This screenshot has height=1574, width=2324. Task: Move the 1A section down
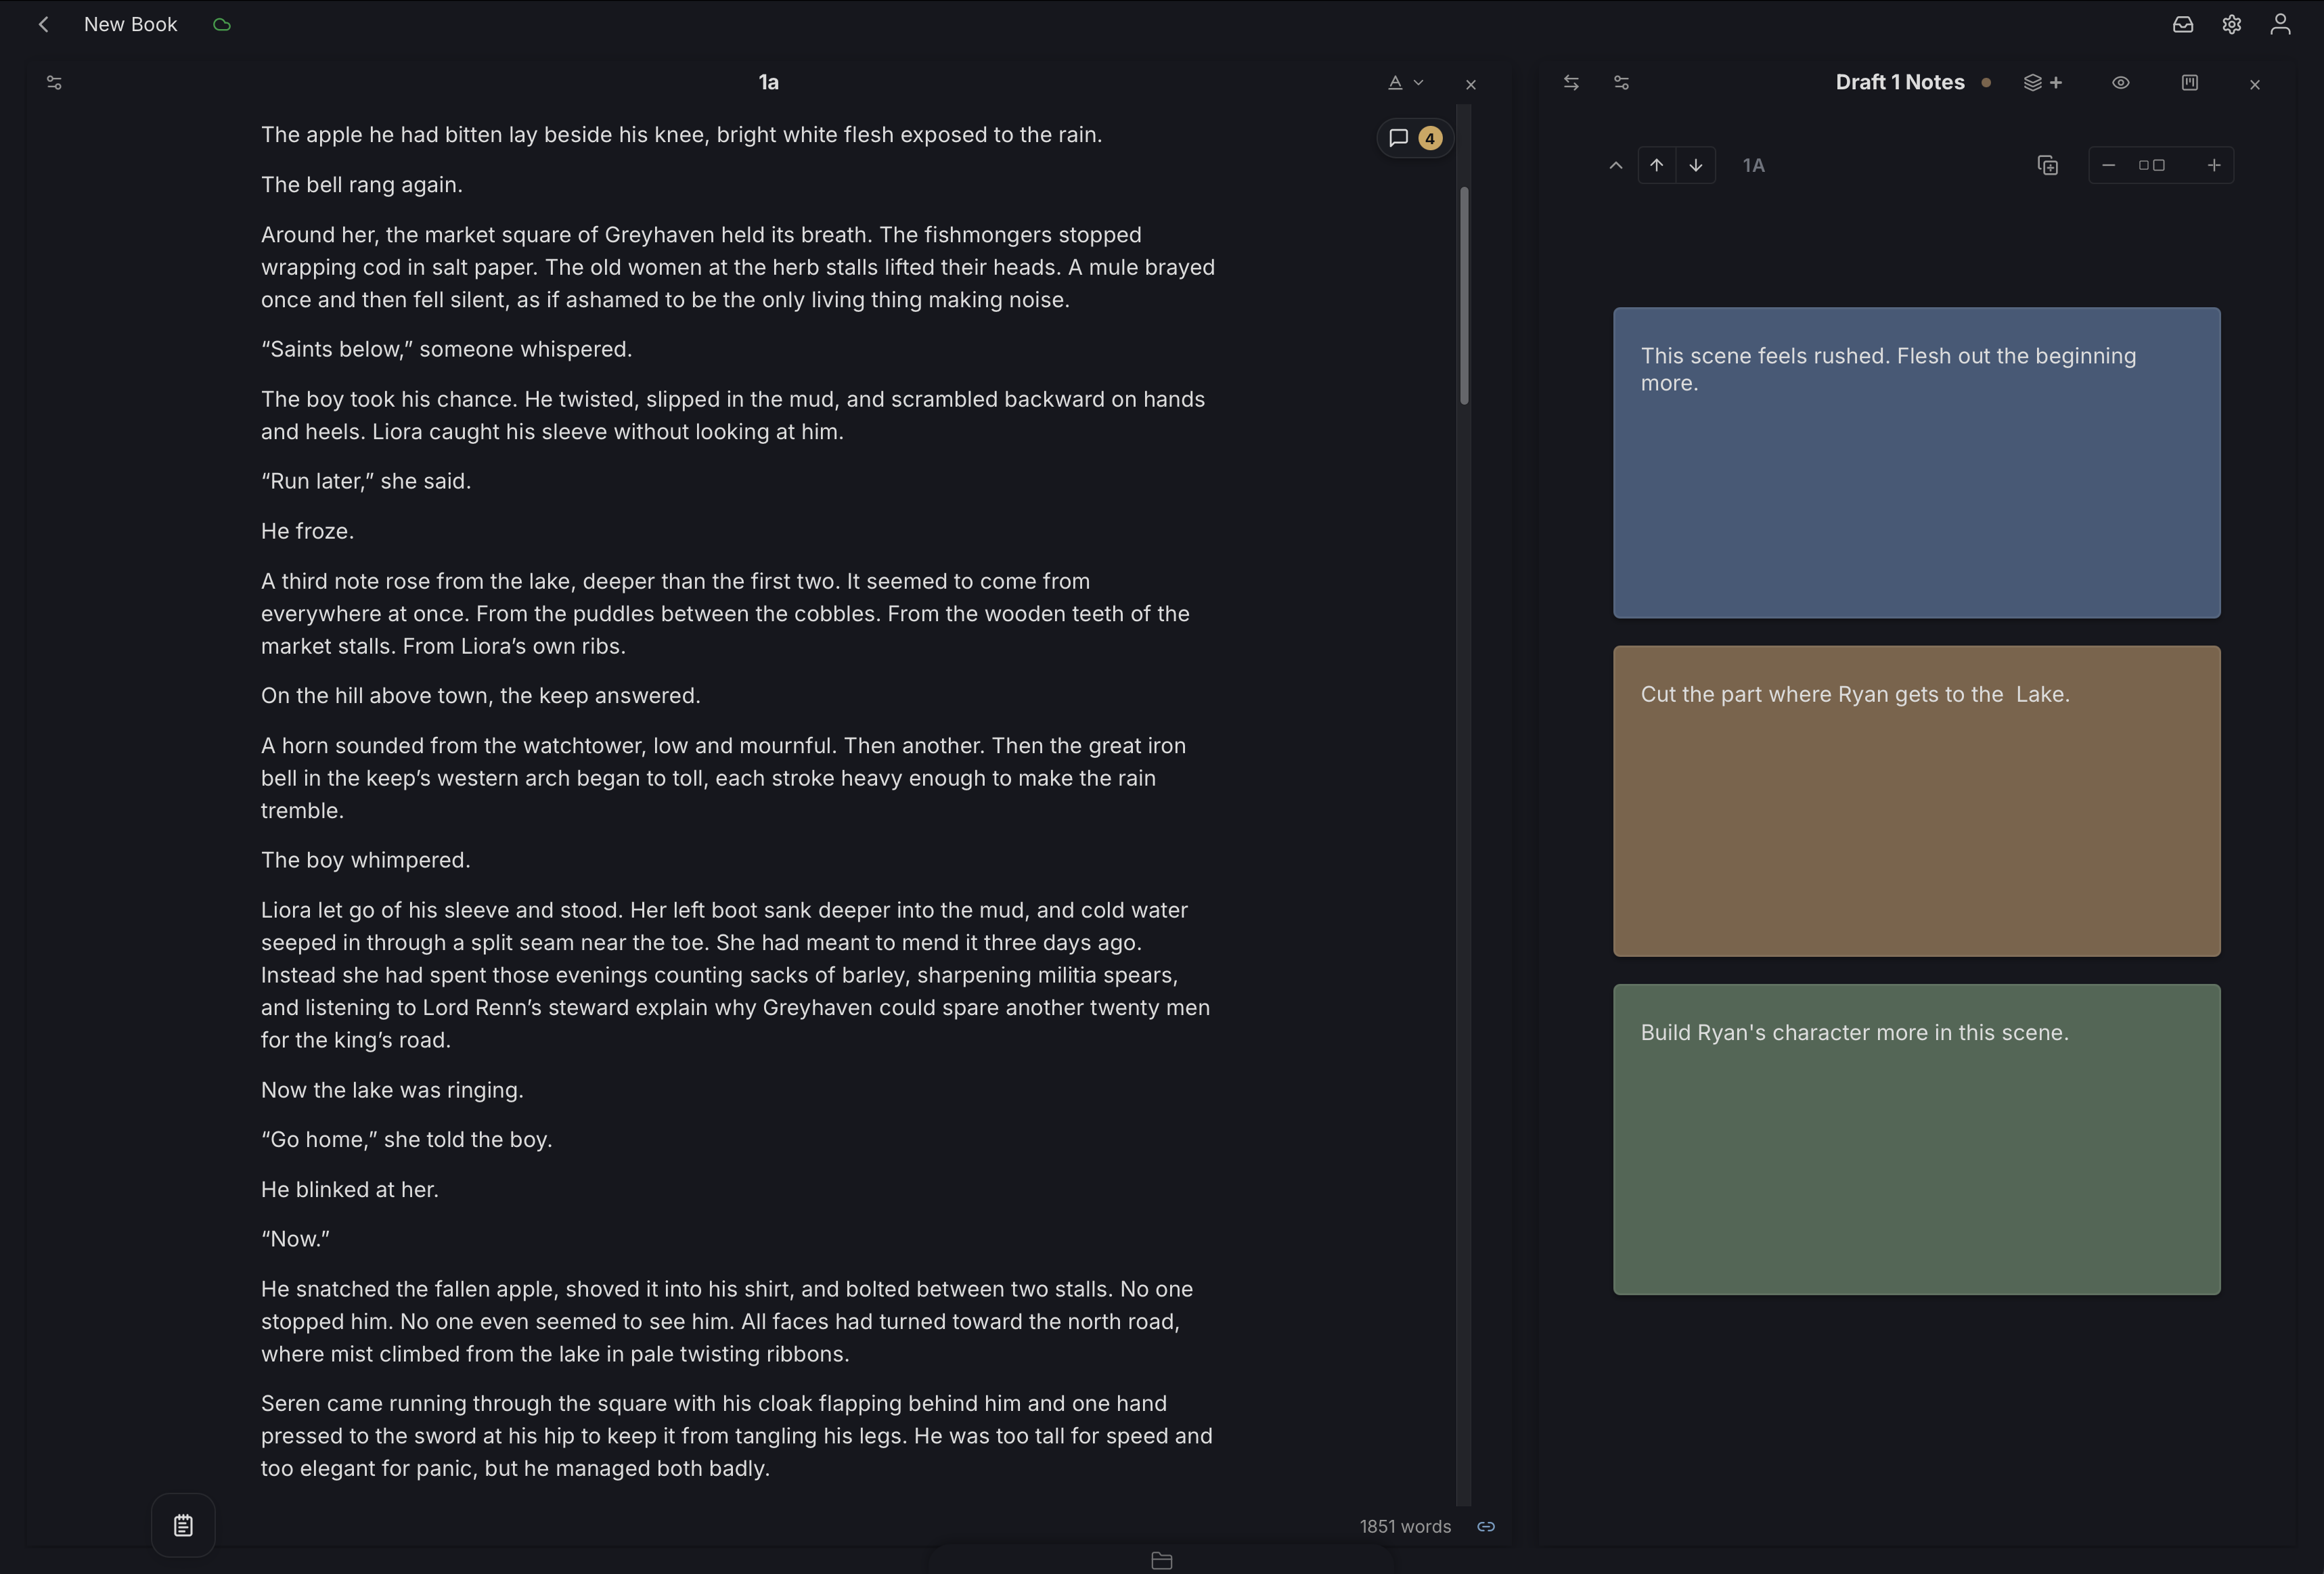click(1696, 165)
